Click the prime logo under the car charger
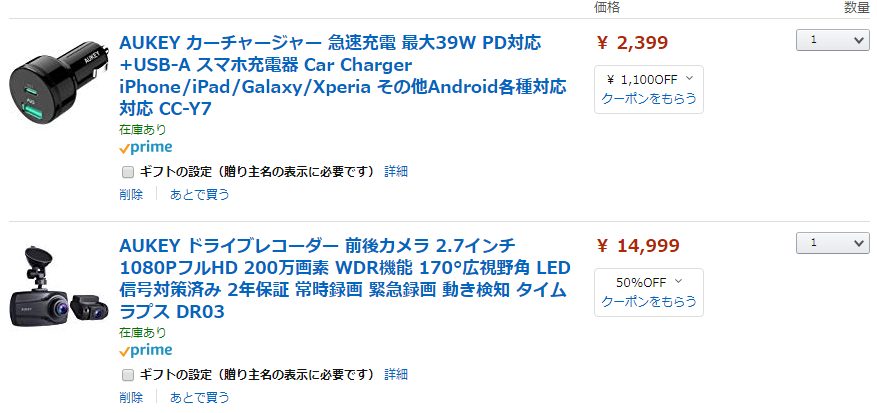This screenshot has width=877, height=413. (x=145, y=148)
